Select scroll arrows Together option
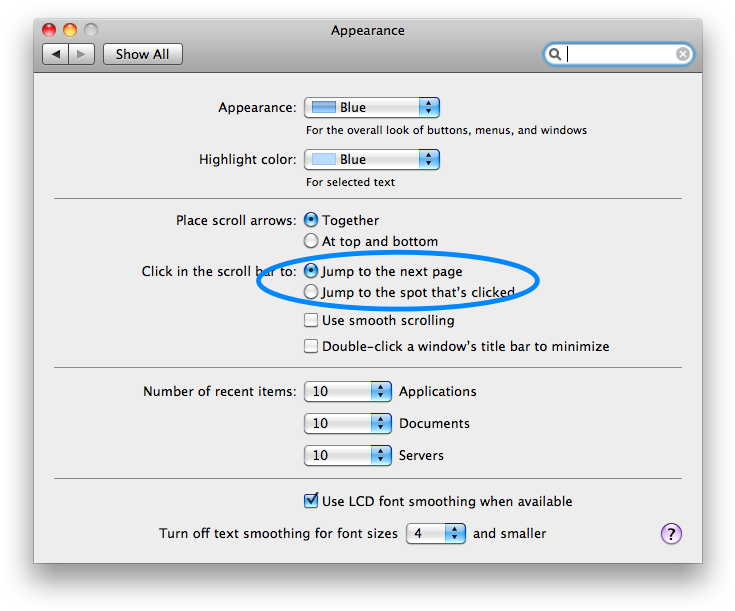Viewport: 735px width, 611px height. 312,220
